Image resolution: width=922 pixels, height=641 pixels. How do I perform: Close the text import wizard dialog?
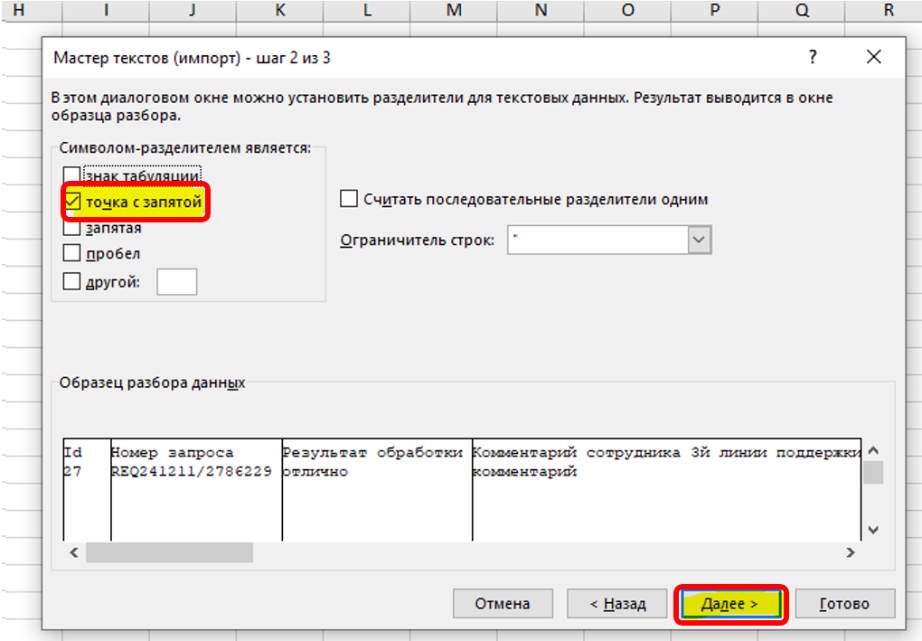point(873,58)
